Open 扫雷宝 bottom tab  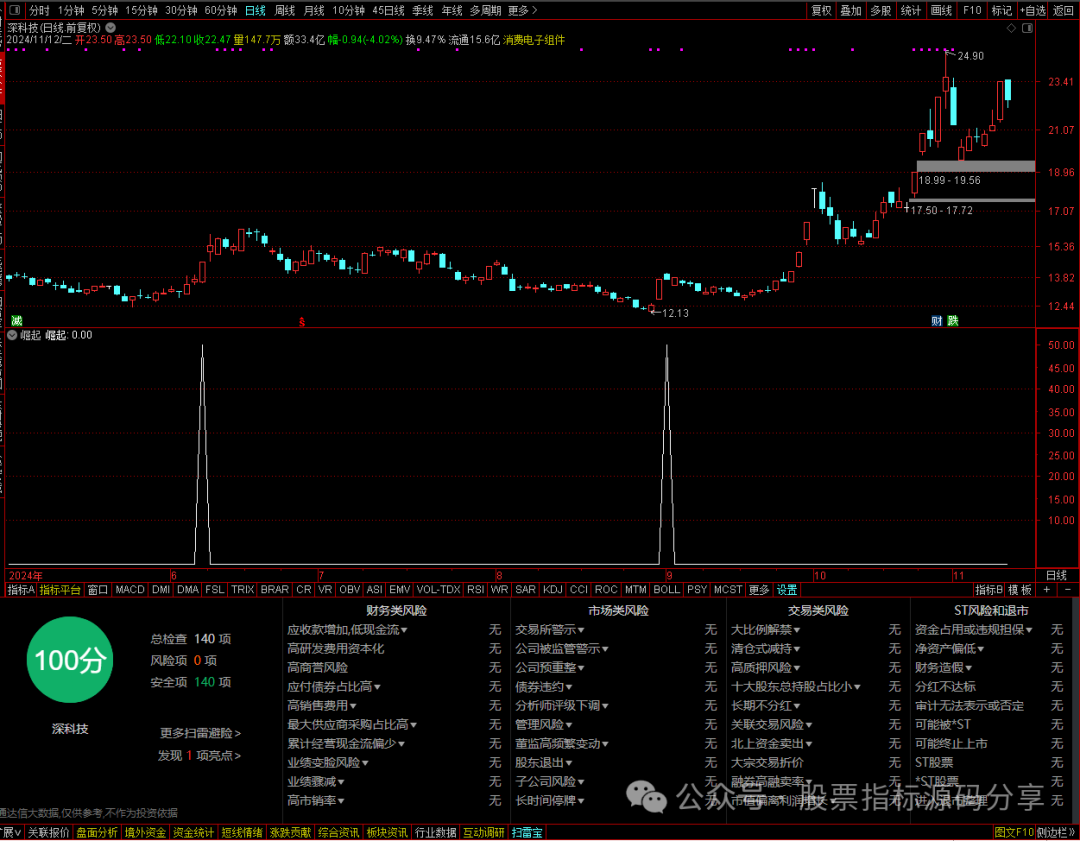[527, 833]
